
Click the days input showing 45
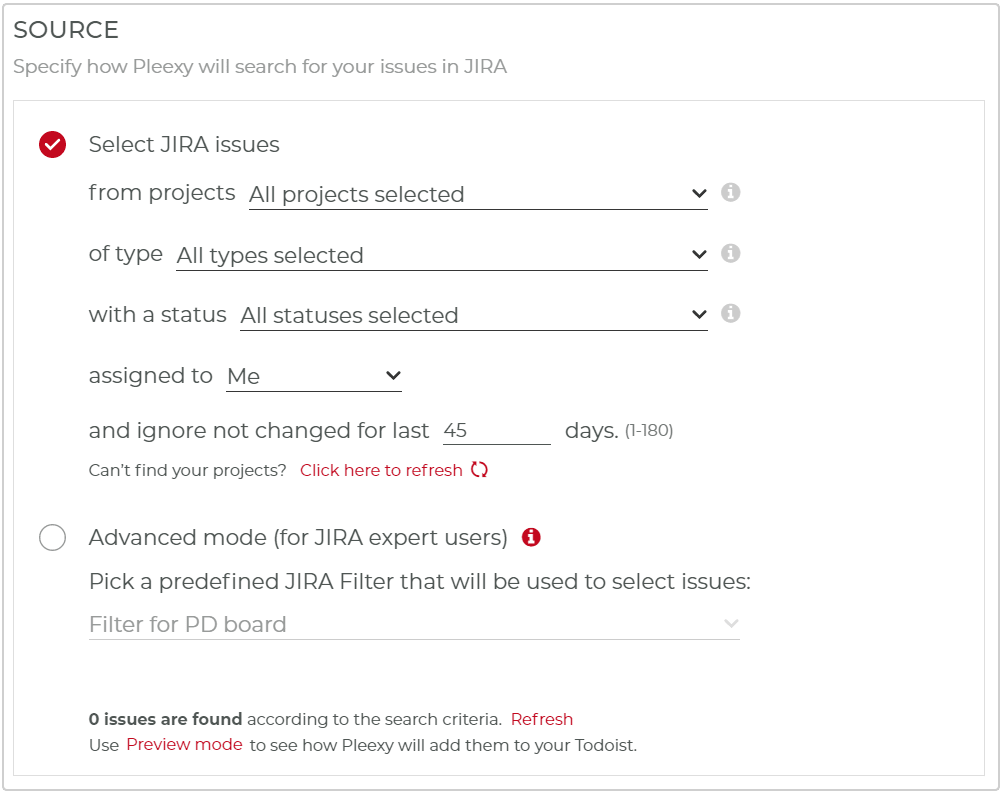coord(497,429)
